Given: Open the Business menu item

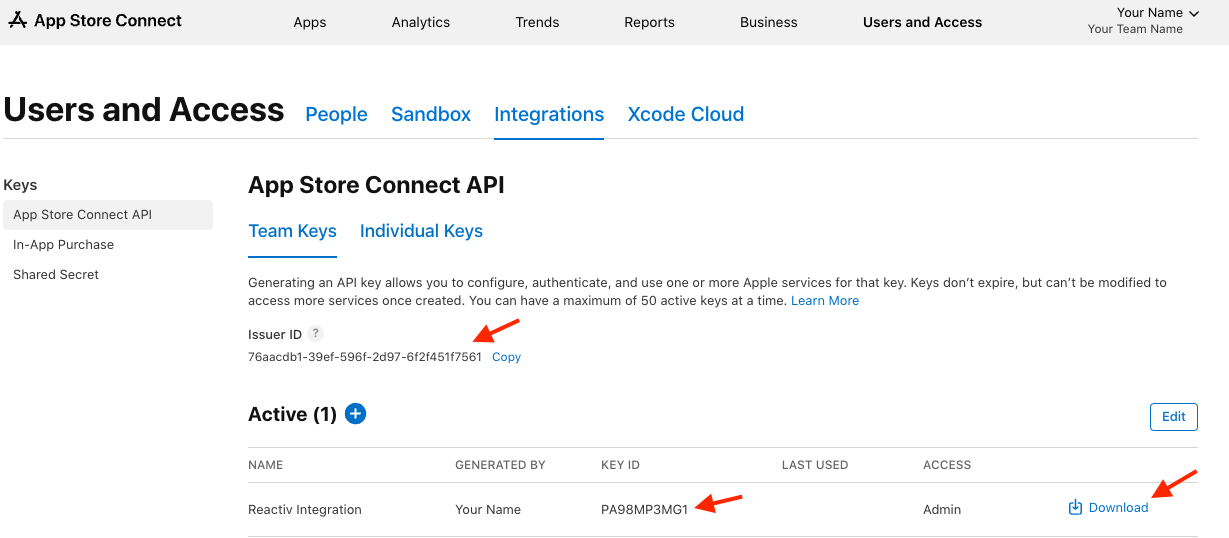Looking at the screenshot, I should pyautogui.click(x=769, y=22).
